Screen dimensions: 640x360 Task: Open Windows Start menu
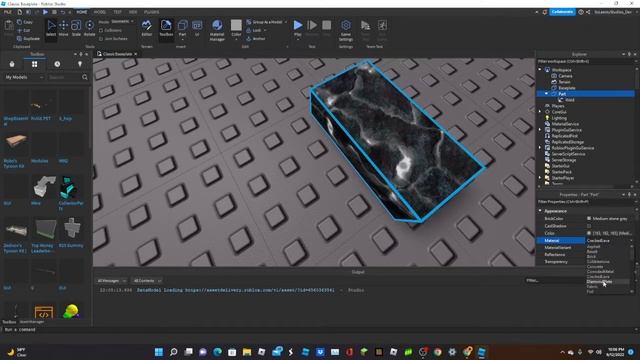(159, 352)
